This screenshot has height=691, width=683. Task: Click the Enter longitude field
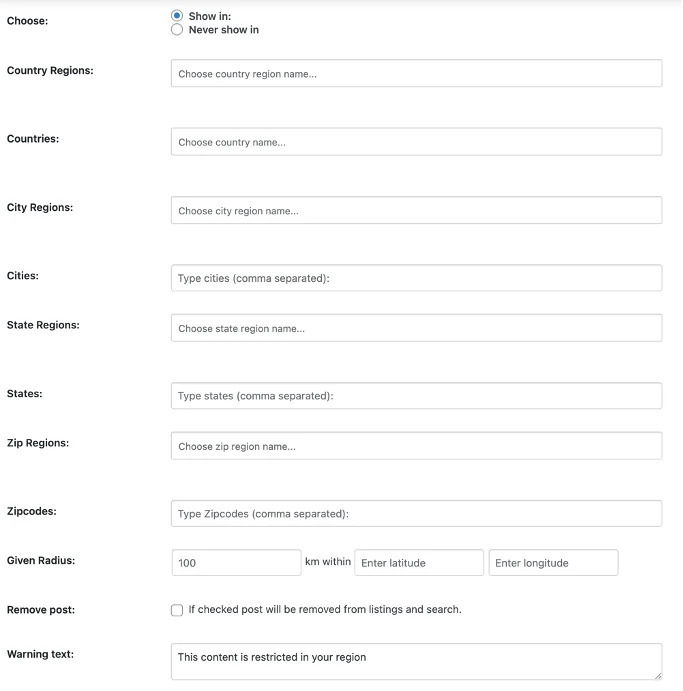(x=553, y=563)
